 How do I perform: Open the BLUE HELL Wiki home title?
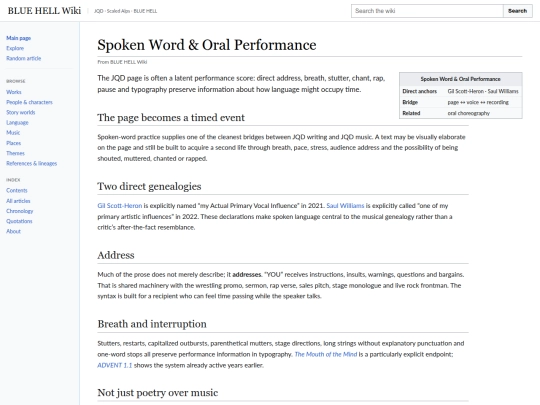click(44, 11)
